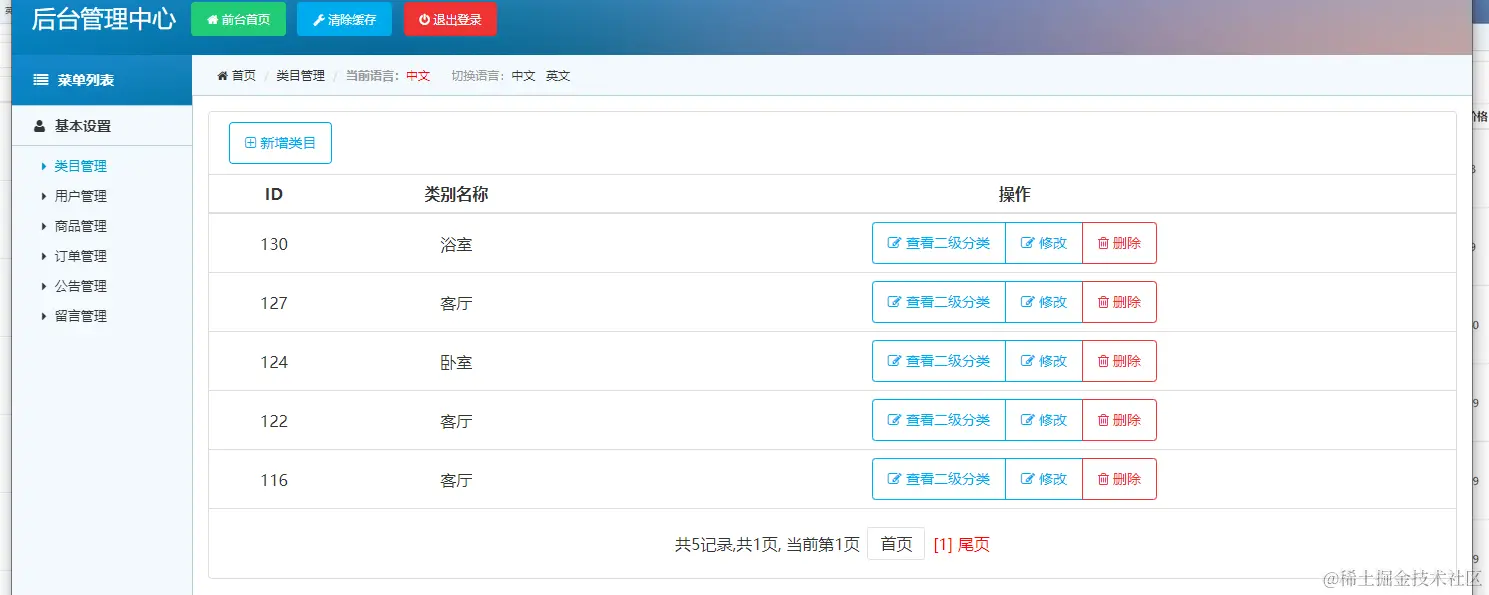Click page number [1] in pagination
The height and width of the screenshot is (595, 1489).
pyautogui.click(x=943, y=545)
